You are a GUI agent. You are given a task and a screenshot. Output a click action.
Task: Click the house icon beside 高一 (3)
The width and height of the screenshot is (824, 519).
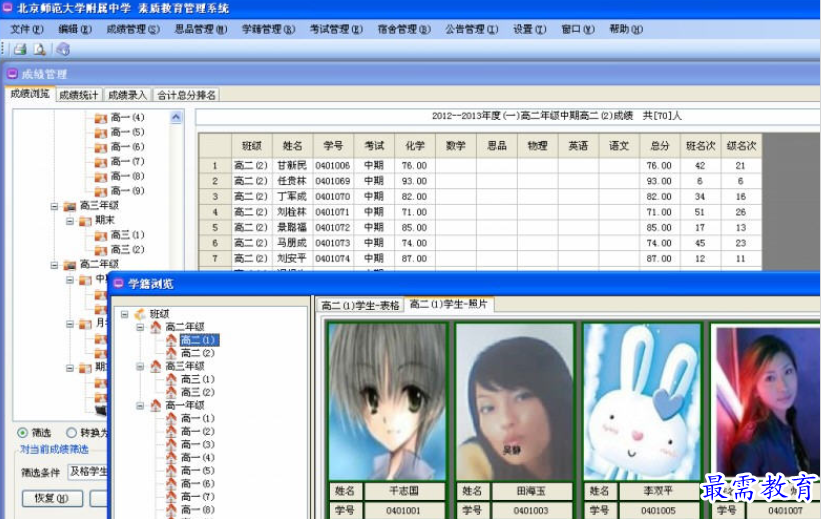pyautogui.click(x=171, y=445)
